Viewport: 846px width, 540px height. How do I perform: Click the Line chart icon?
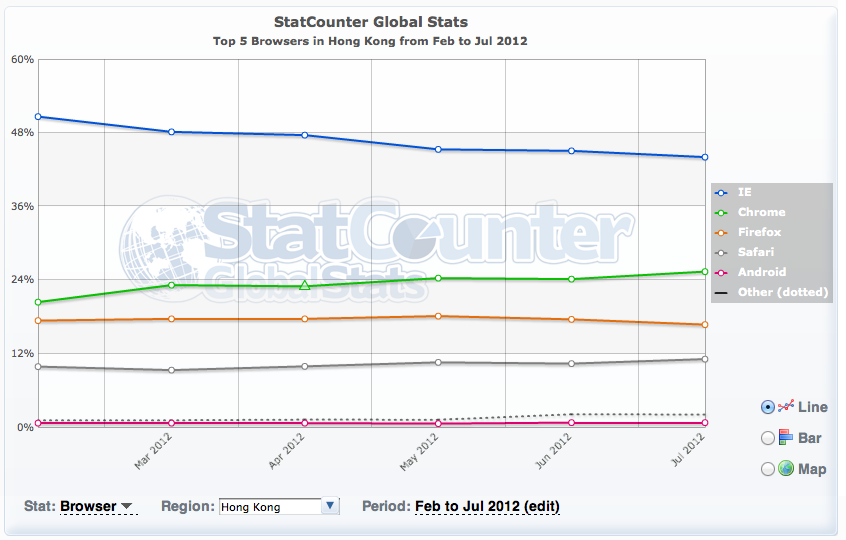[x=785, y=407]
